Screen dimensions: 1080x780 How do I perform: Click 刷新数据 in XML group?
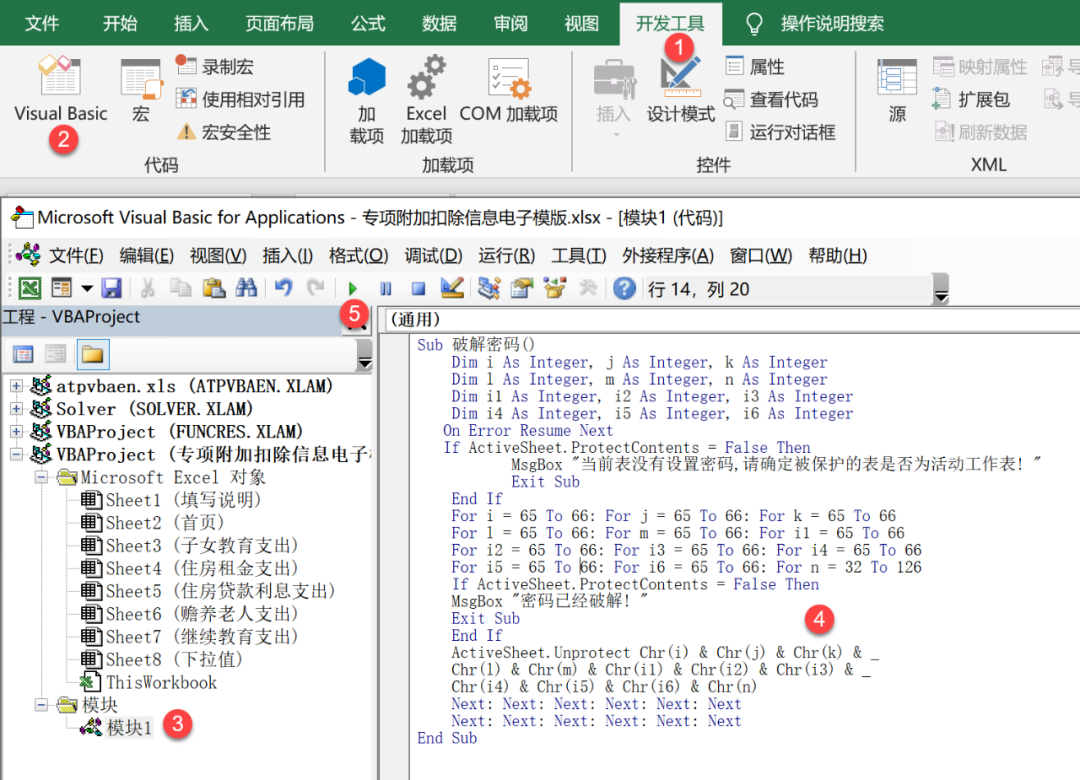(981, 132)
